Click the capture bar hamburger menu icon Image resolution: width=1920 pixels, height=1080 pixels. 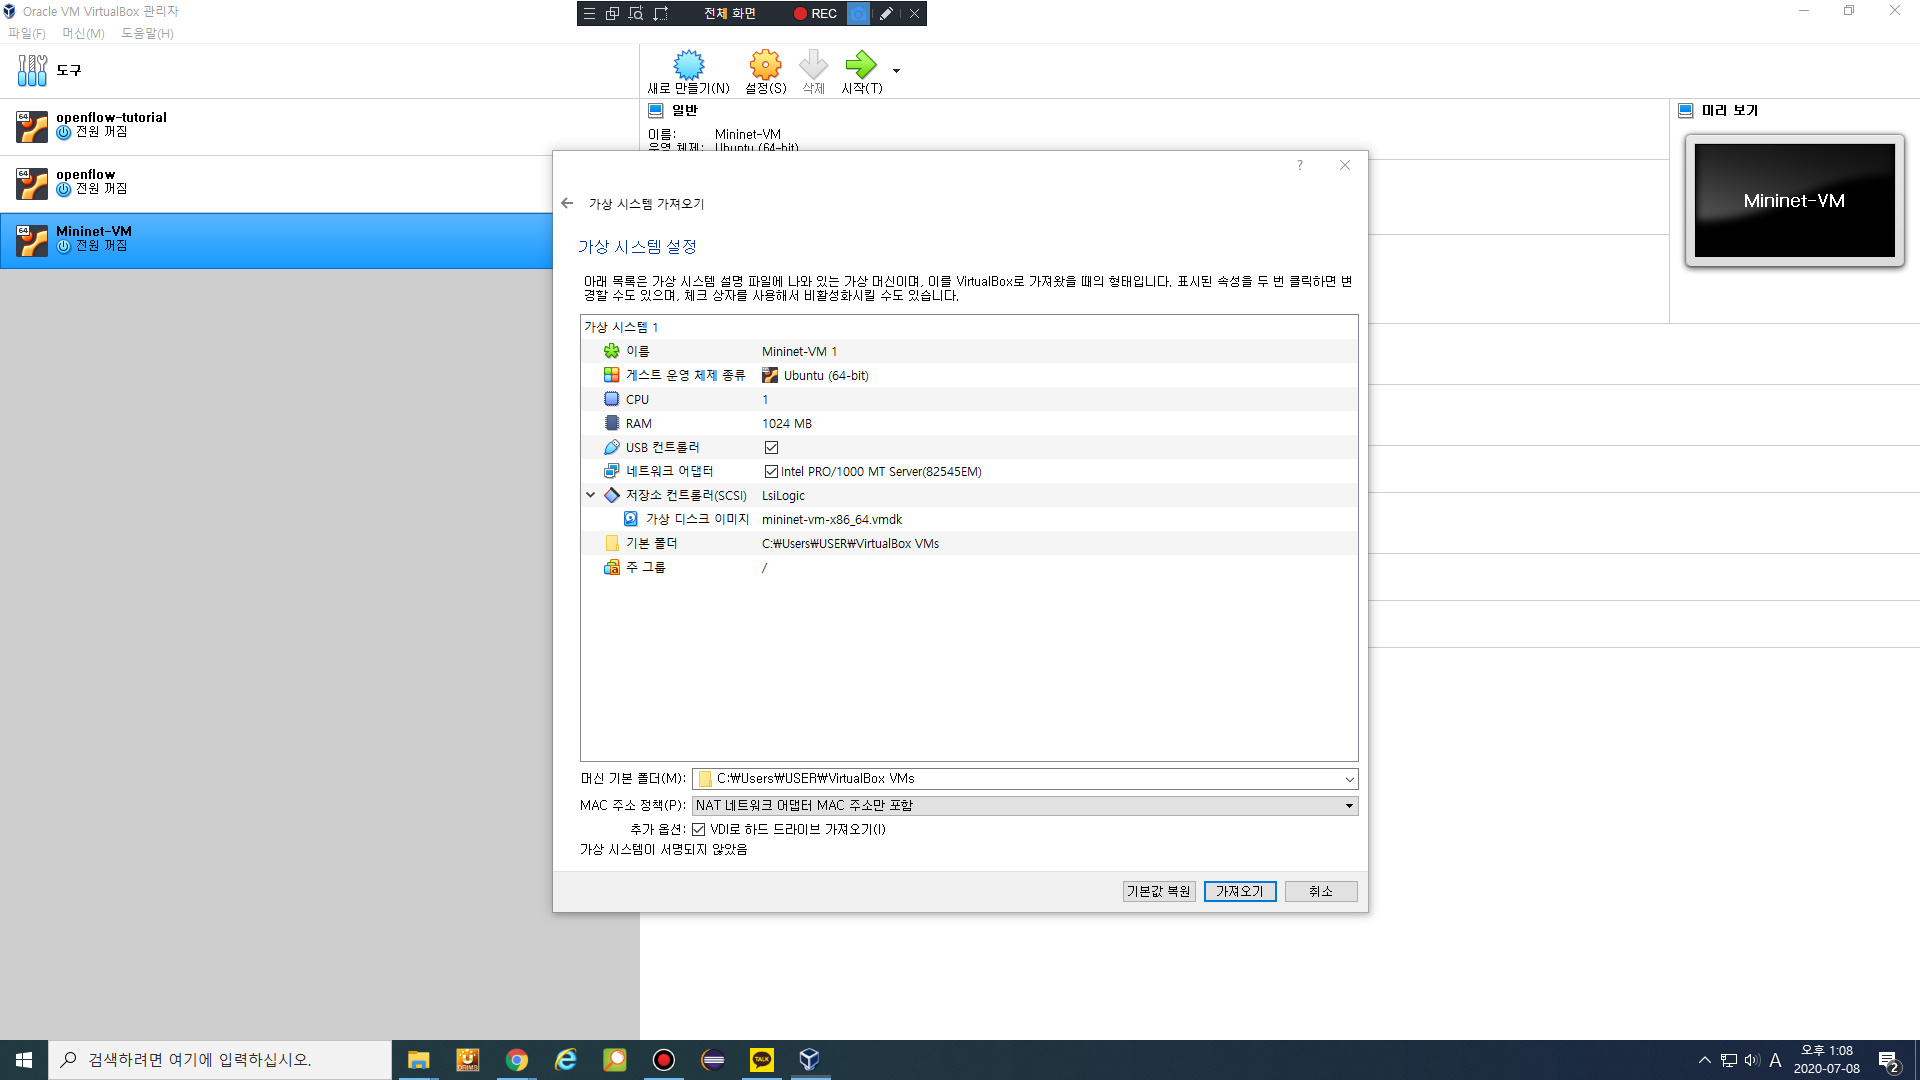[x=589, y=13]
